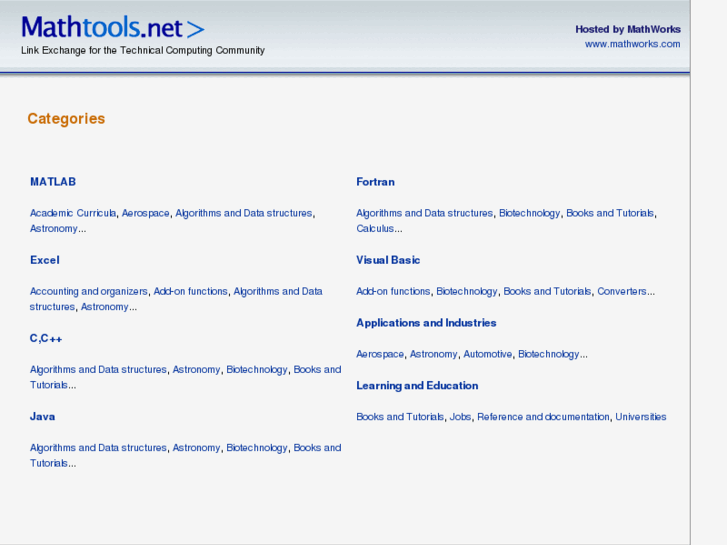Viewport: 727px width, 545px height.
Task: Open Biotechnology under Applications and Industries
Action: point(548,354)
